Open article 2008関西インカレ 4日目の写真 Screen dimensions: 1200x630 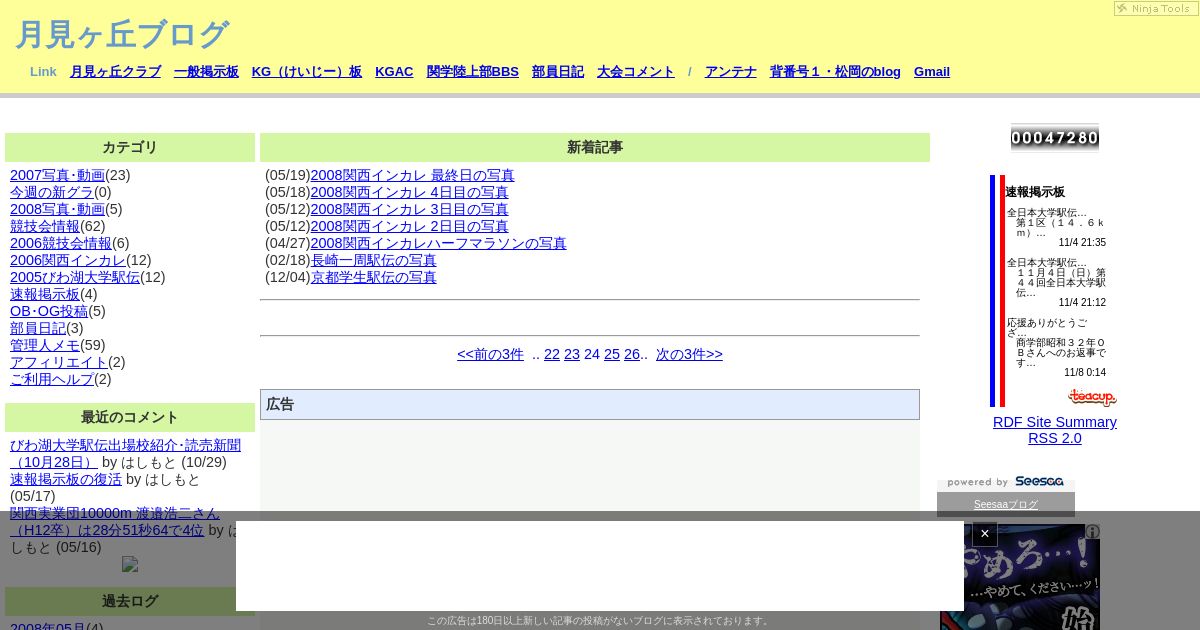tap(409, 192)
